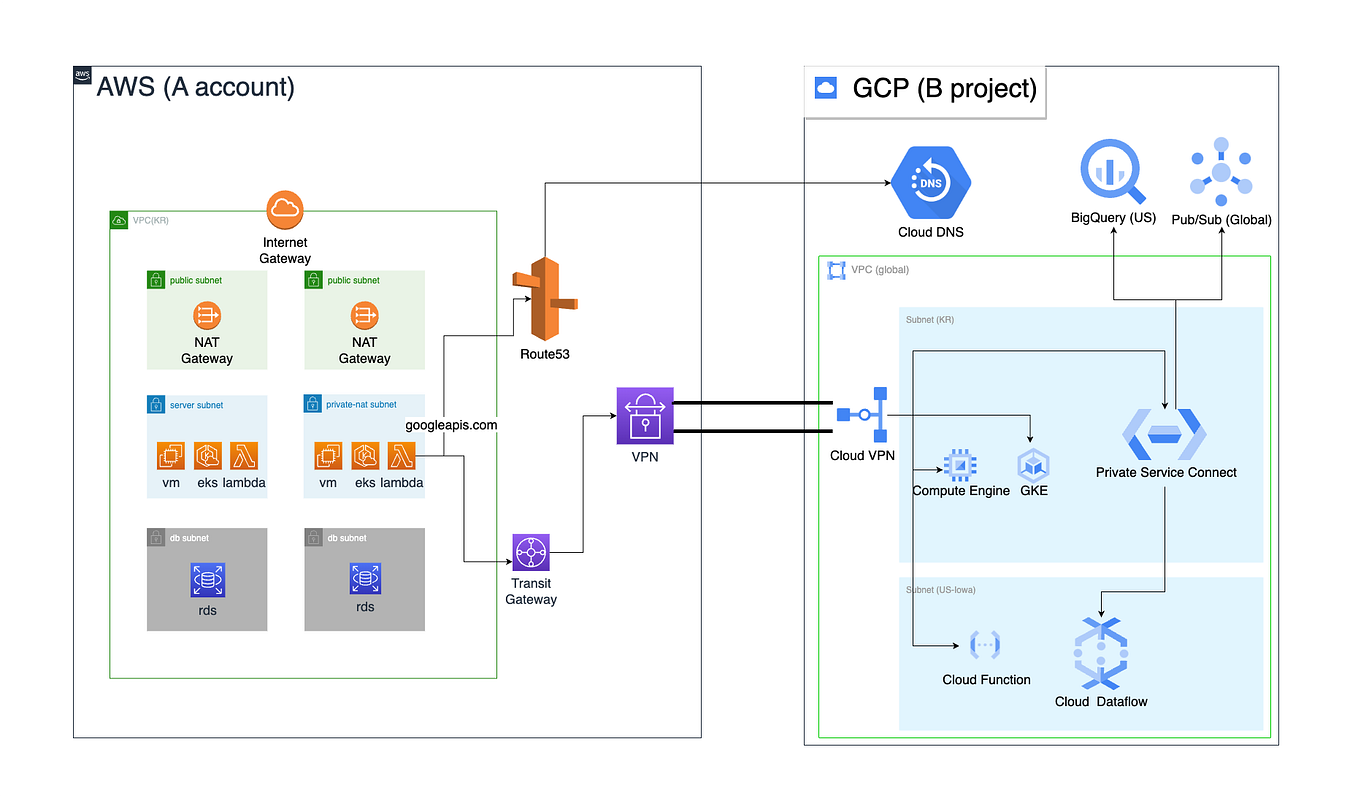This screenshot has height=796, width=1358.
Task: Click the GKE icon beside Compute Engine
Action: tap(1033, 466)
